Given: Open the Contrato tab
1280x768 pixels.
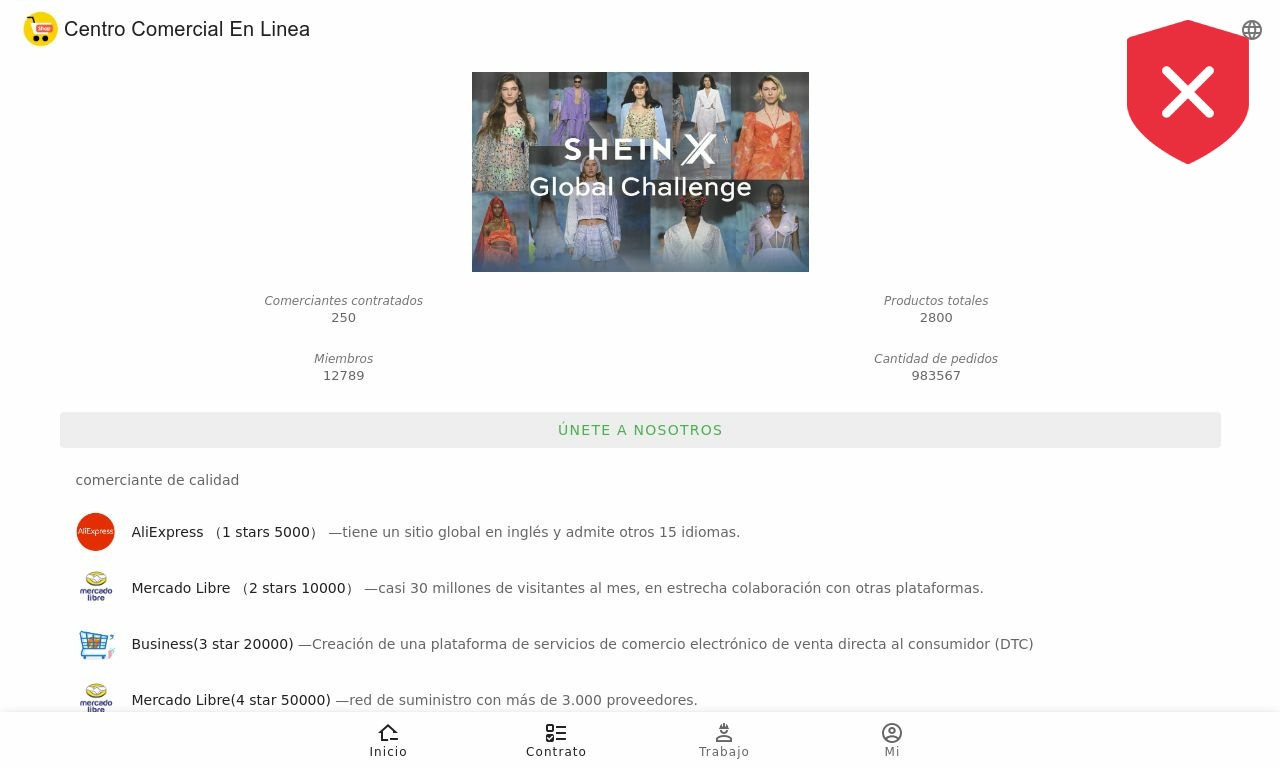Looking at the screenshot, I should point(556,741).
